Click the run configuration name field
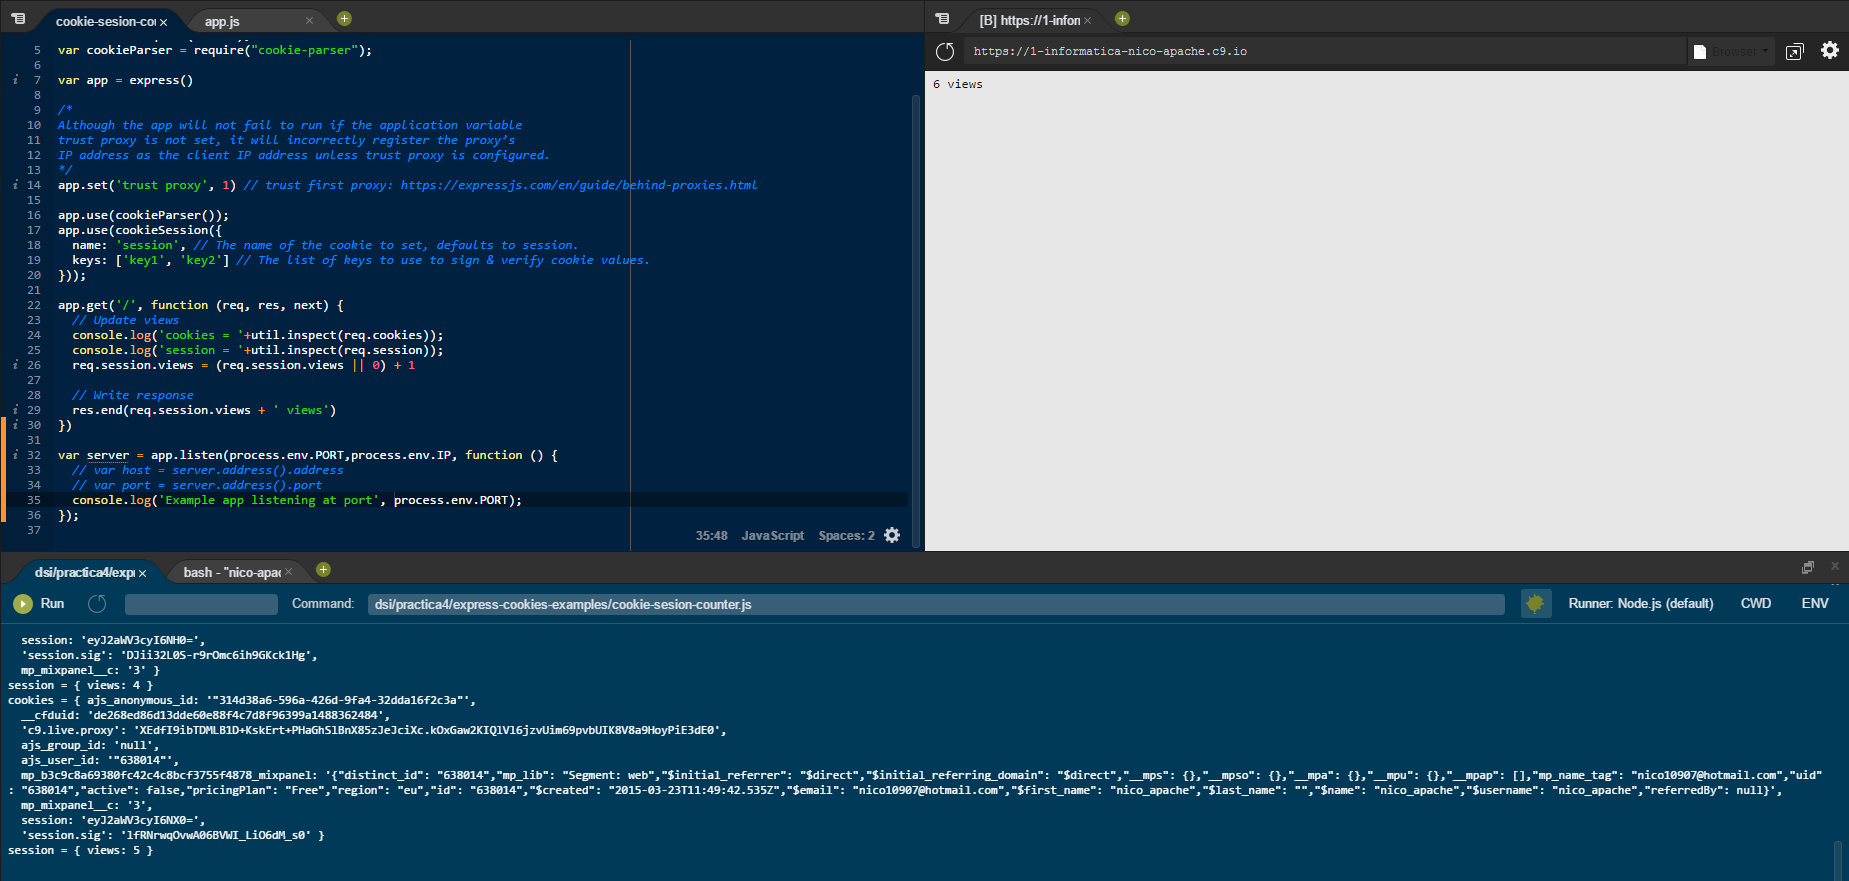Screen dimensions: 1849x881 tap(201, 604)
